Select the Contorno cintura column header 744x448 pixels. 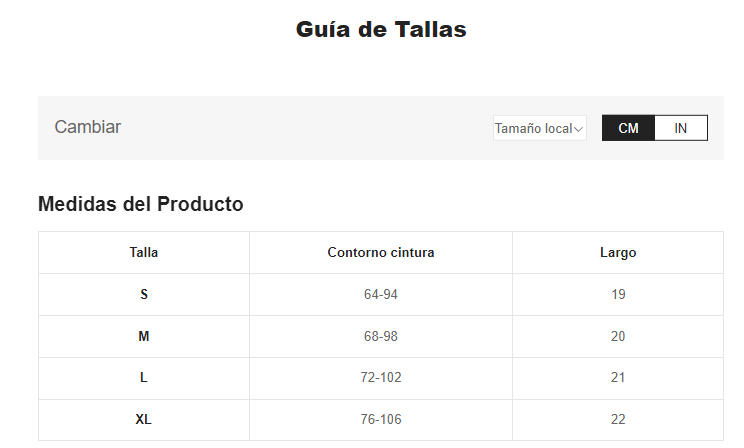pyautogui.click(x=381, y=253)
